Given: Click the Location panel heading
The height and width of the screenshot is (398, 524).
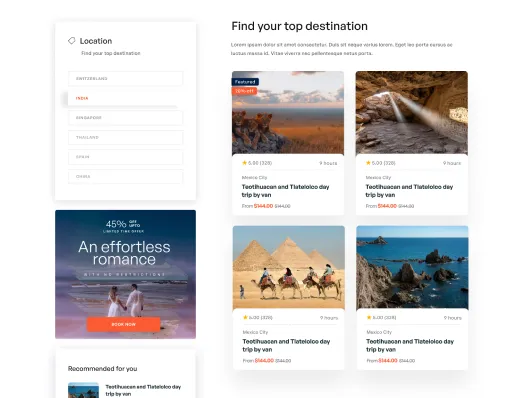Looking at the screenshot, I should (x=96, y=41).
